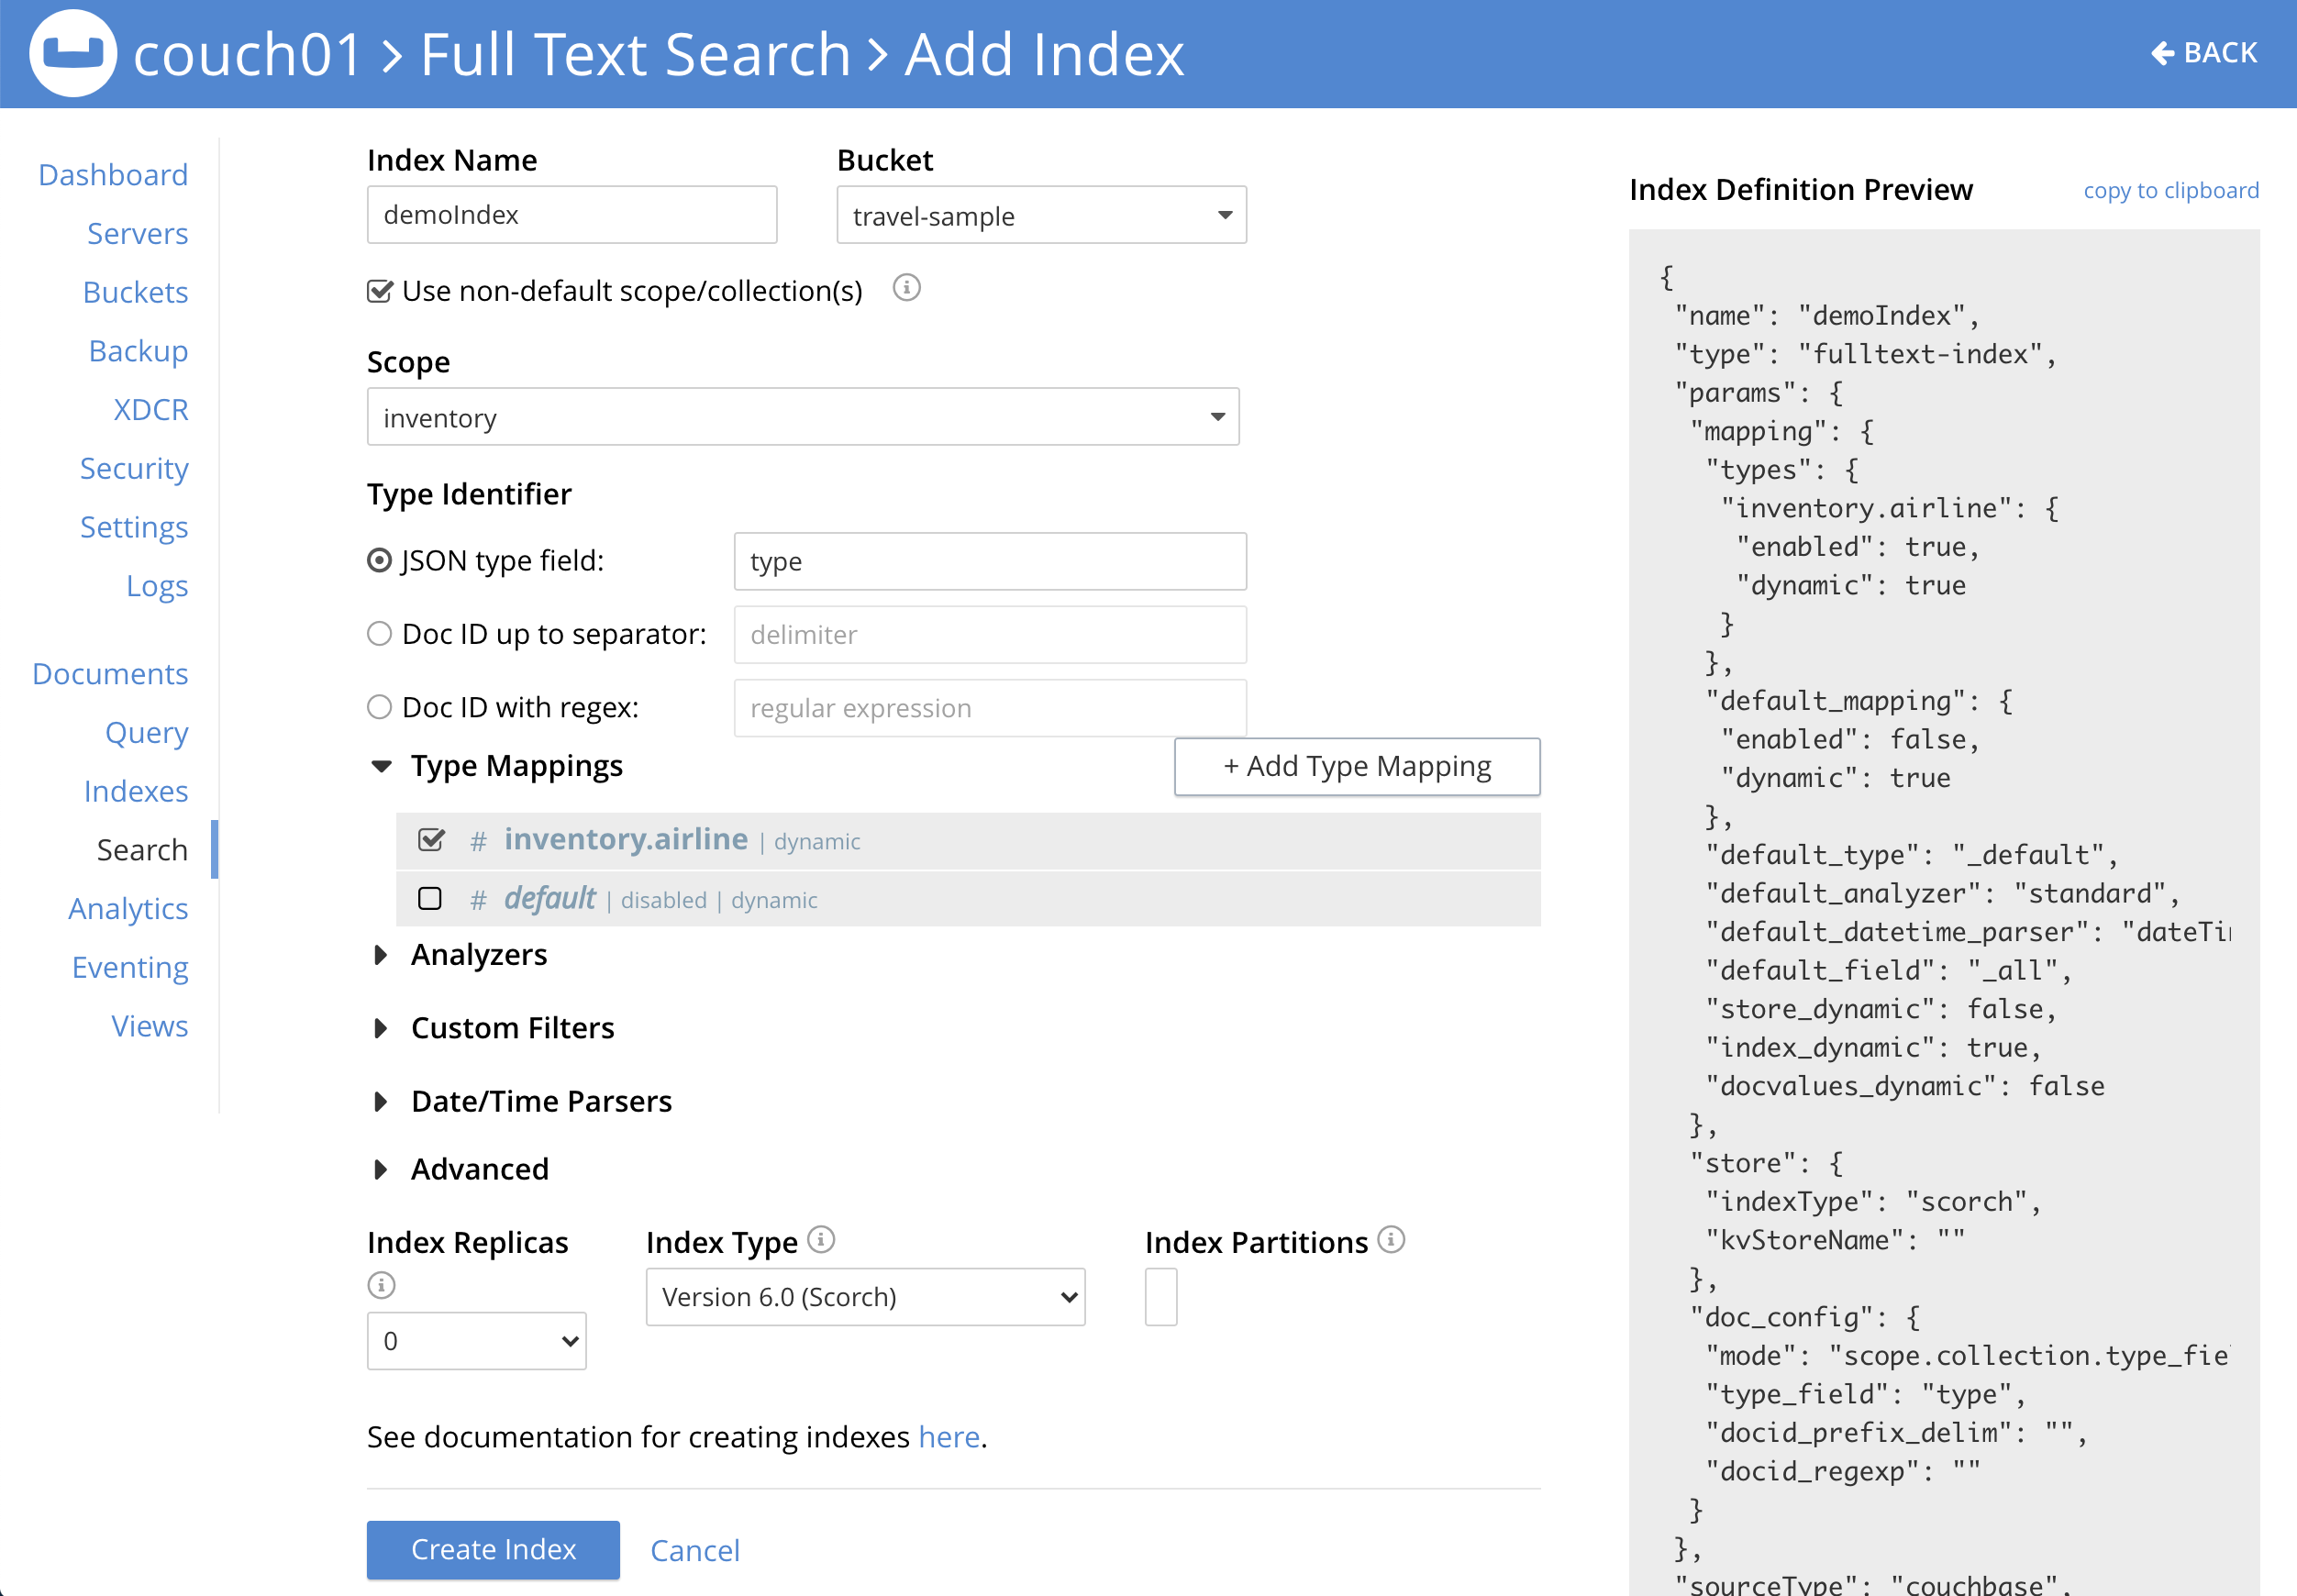Screen dimensions: 2297x1596
Task: Click hash icon beside default mapping
Action: pos(478,900)
